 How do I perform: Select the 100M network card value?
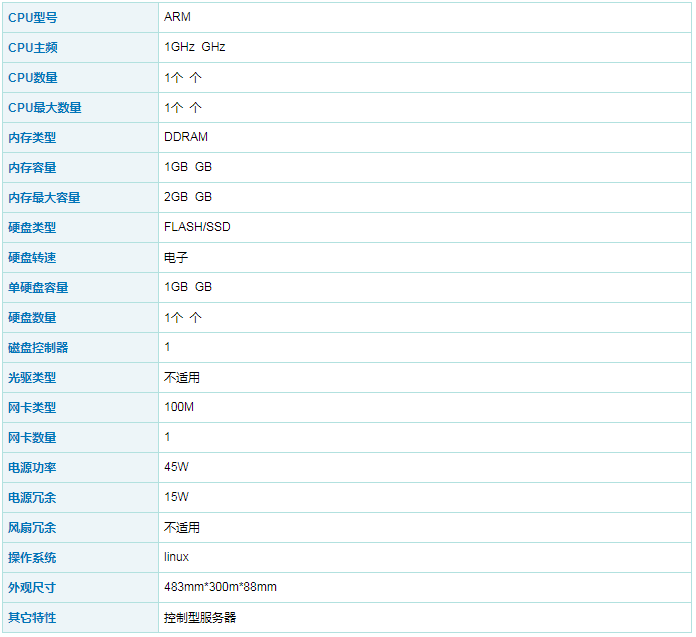click(x=179, y=407)
